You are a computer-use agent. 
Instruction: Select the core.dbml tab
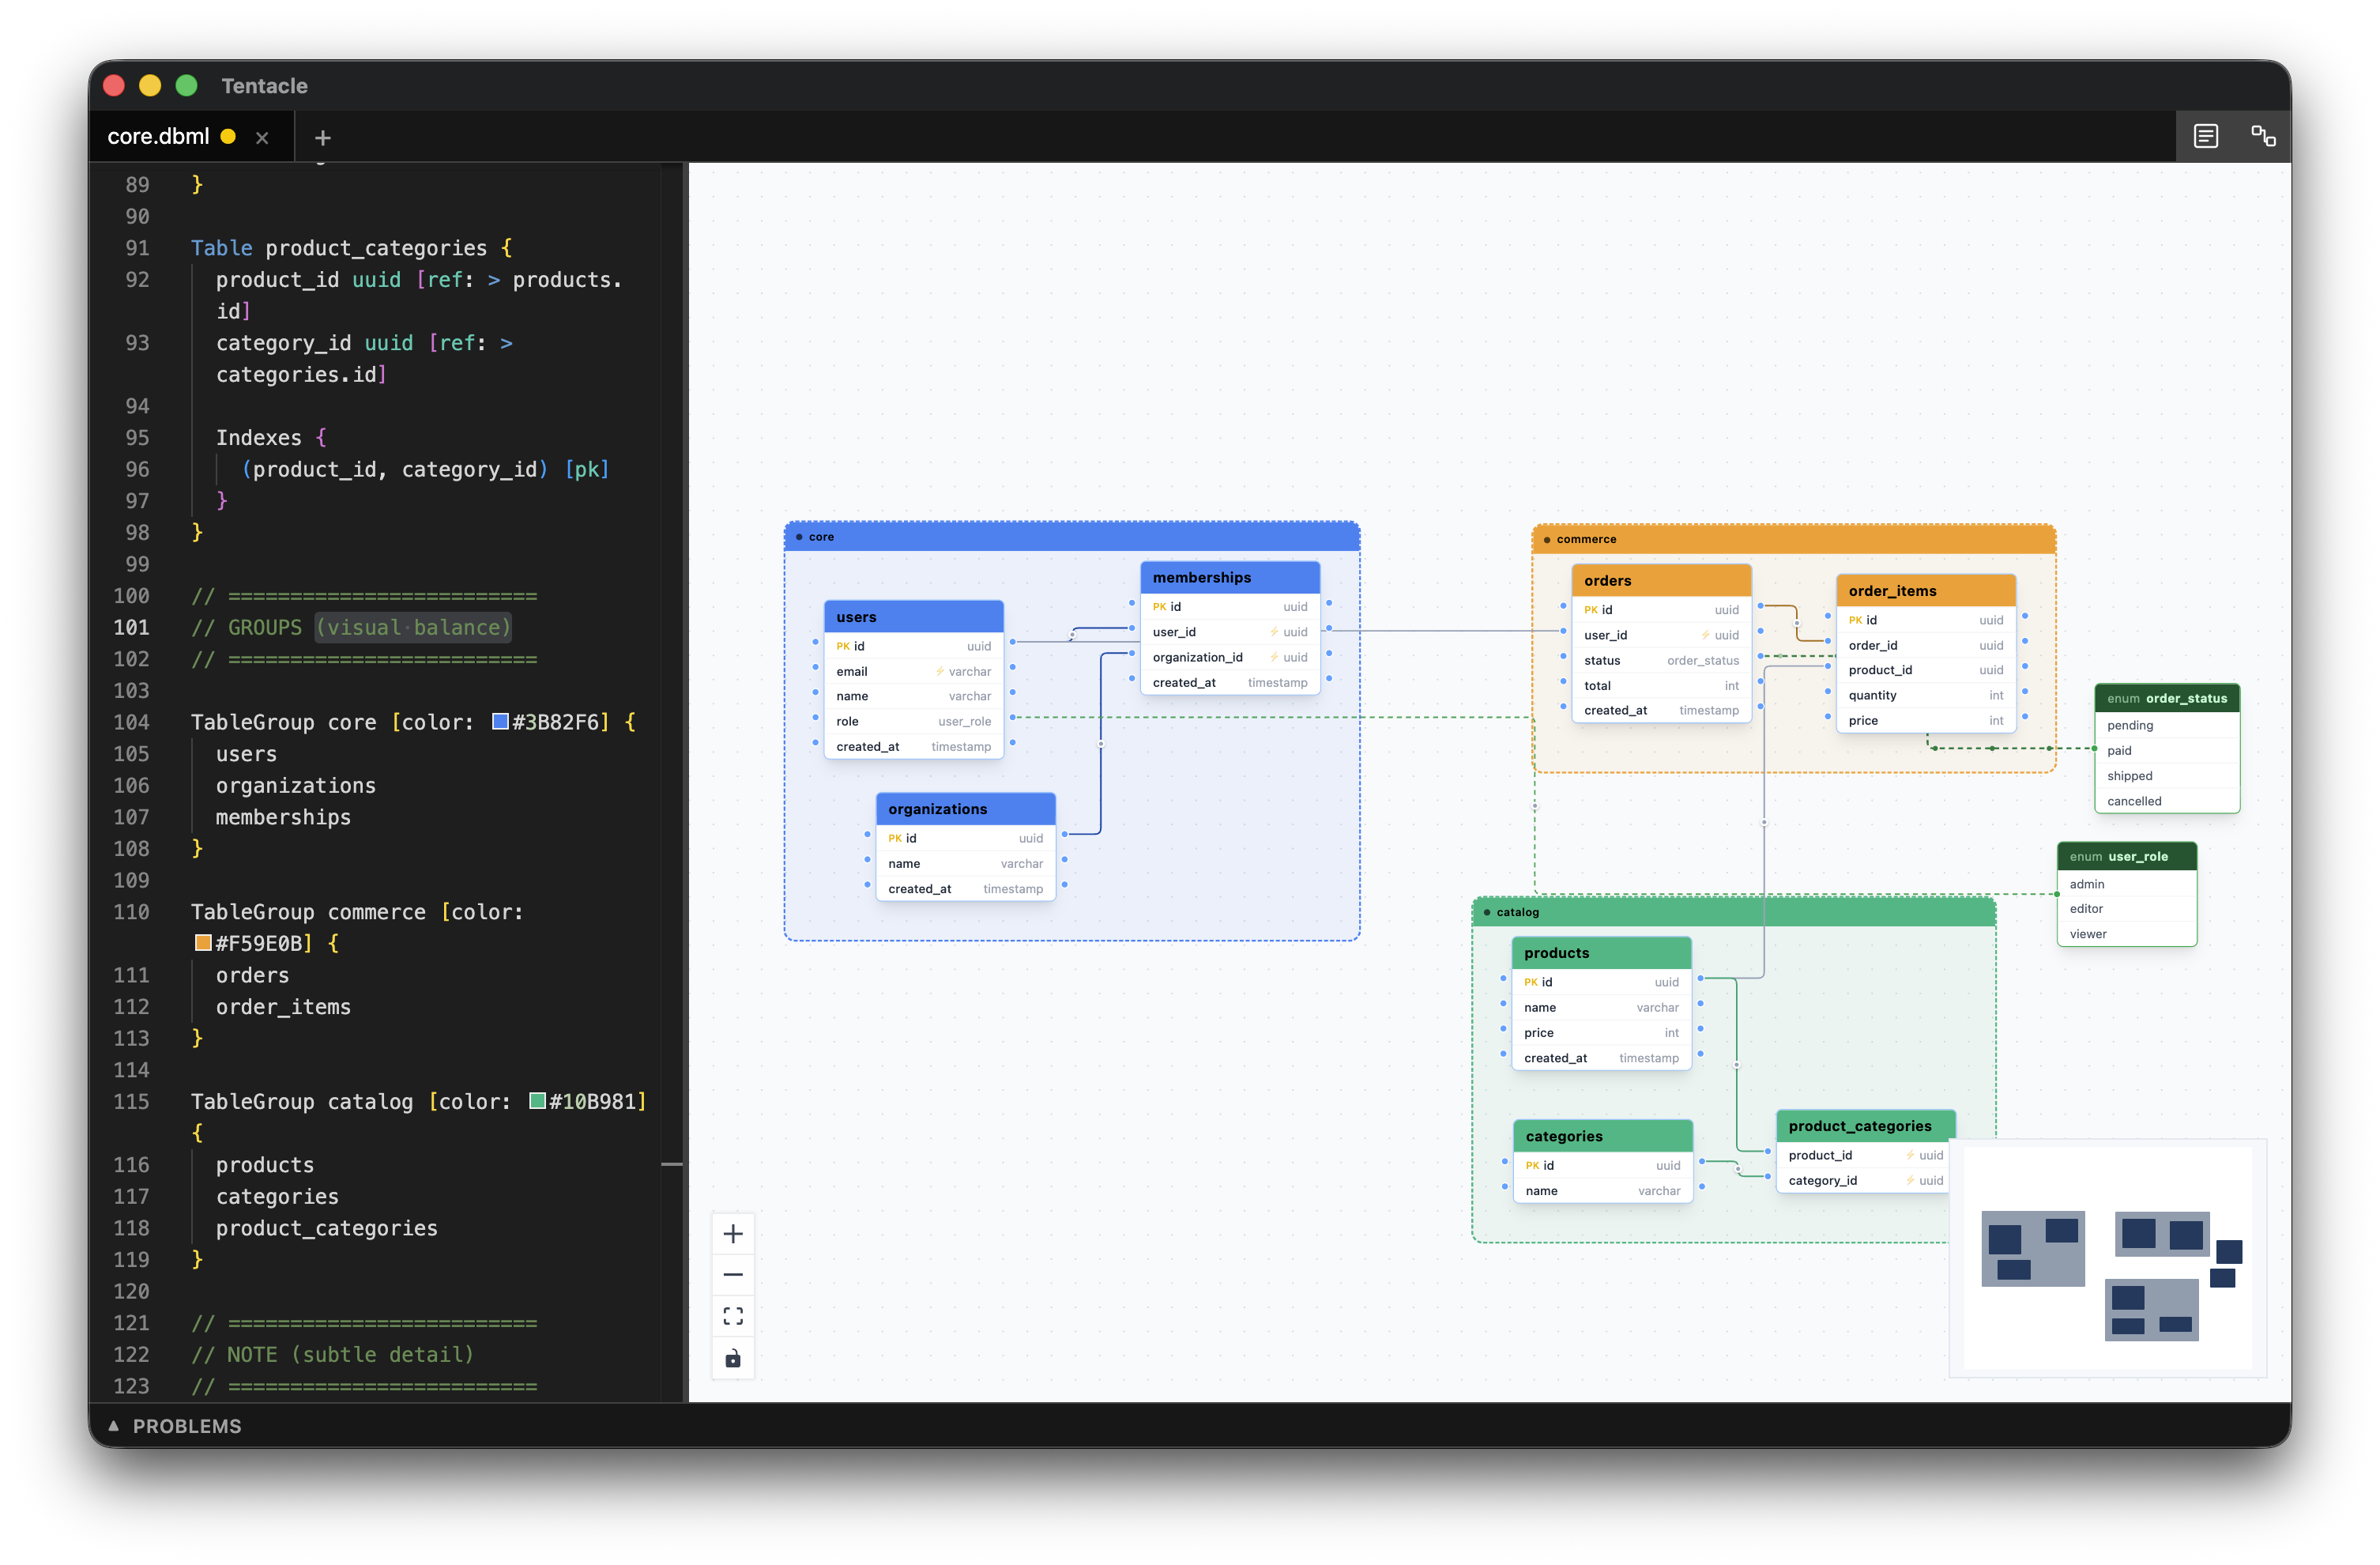click(158, 136)
